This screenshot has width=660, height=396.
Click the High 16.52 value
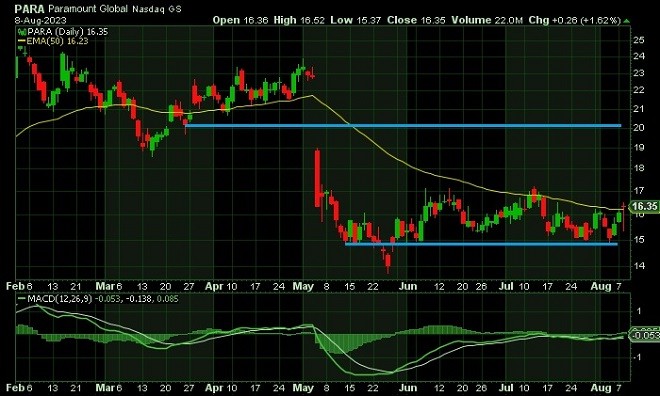[299, 20]
